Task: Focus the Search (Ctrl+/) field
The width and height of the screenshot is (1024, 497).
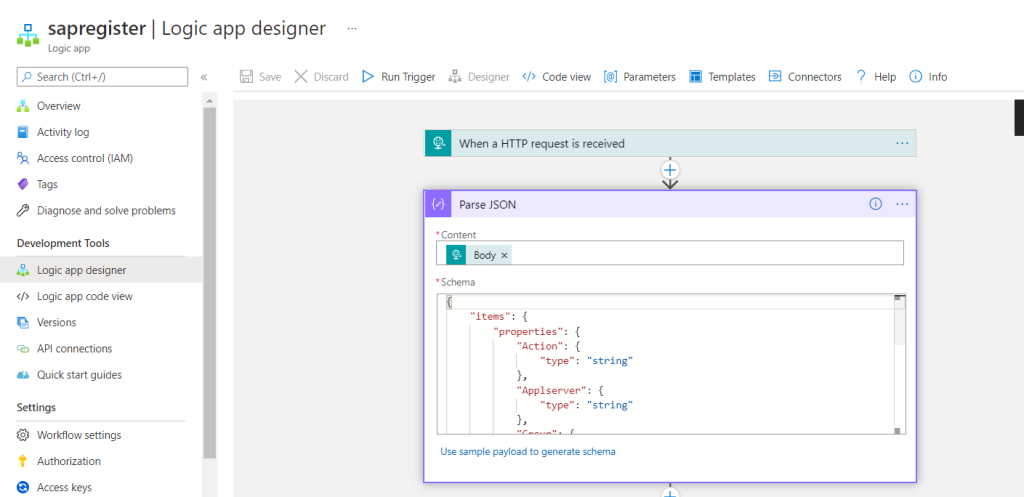Action: click(103, 76)
